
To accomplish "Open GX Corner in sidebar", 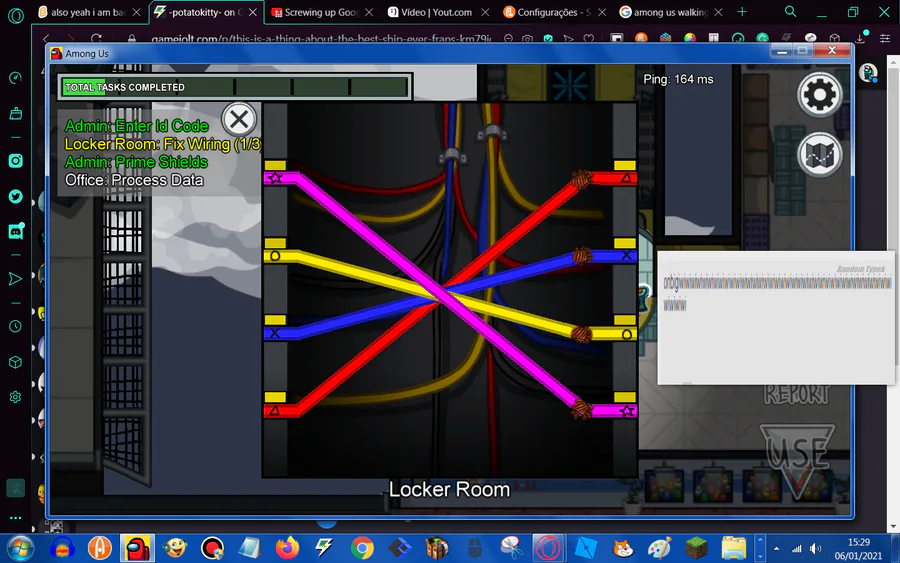I will click(15, 114).
